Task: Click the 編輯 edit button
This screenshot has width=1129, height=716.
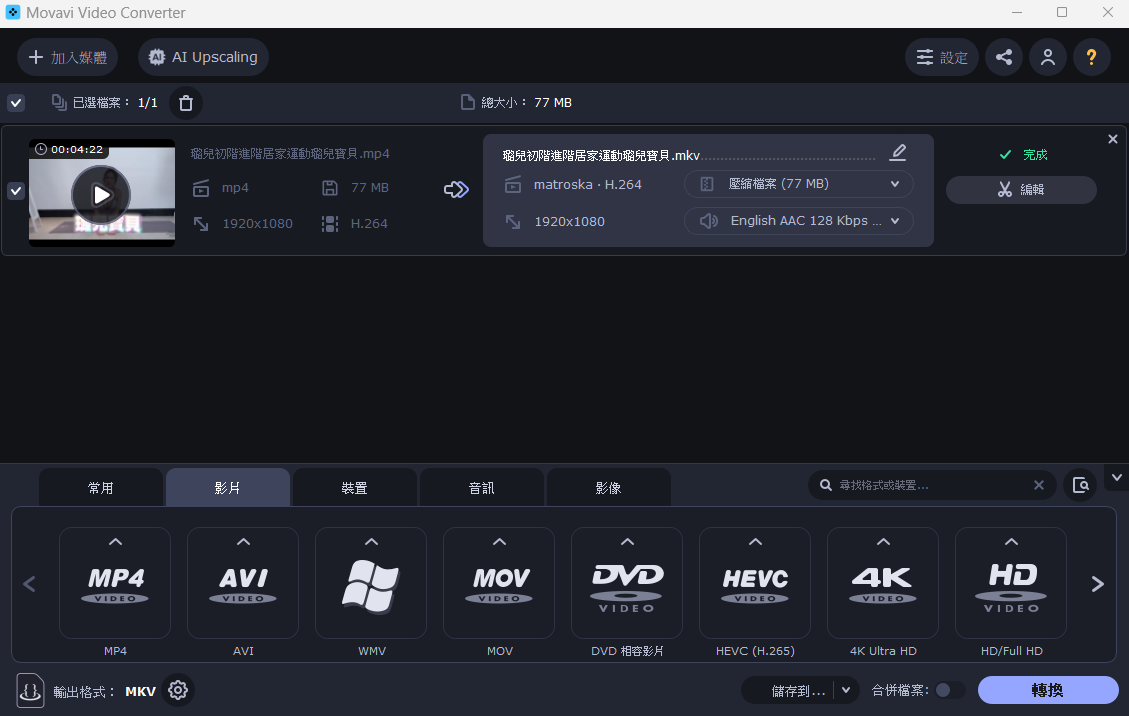Action: 1021,189
